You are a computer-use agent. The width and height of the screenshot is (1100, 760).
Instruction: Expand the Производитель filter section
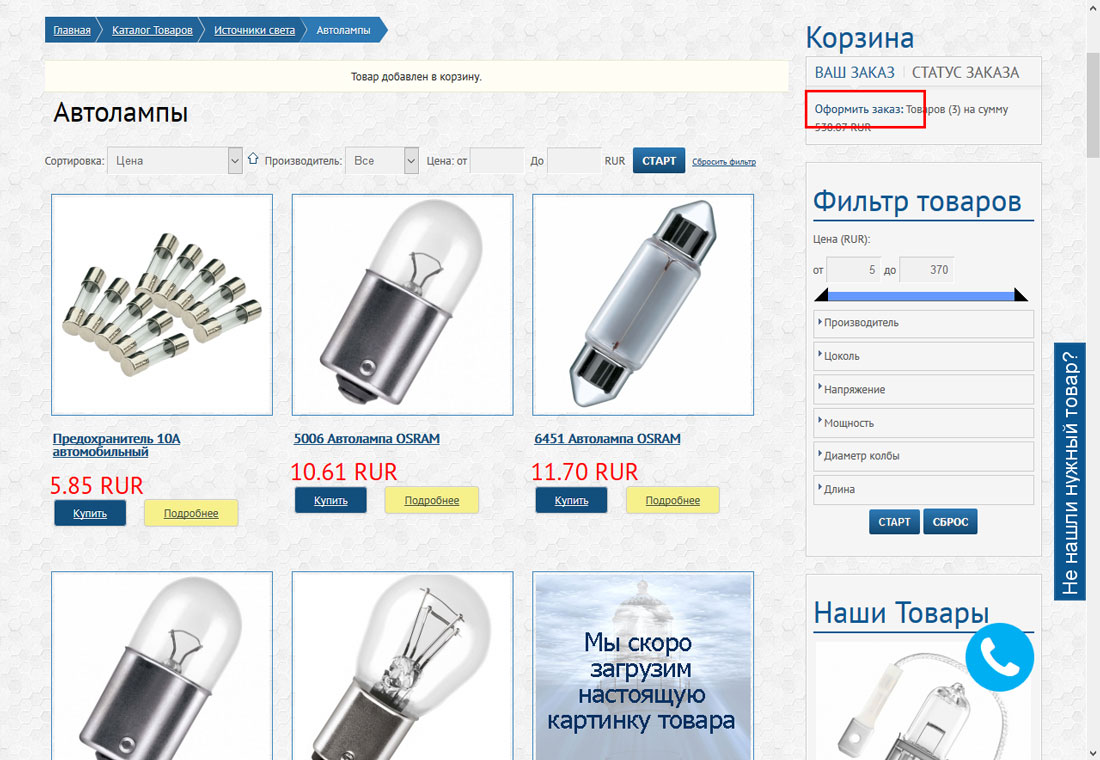click(x=923, y=323)
